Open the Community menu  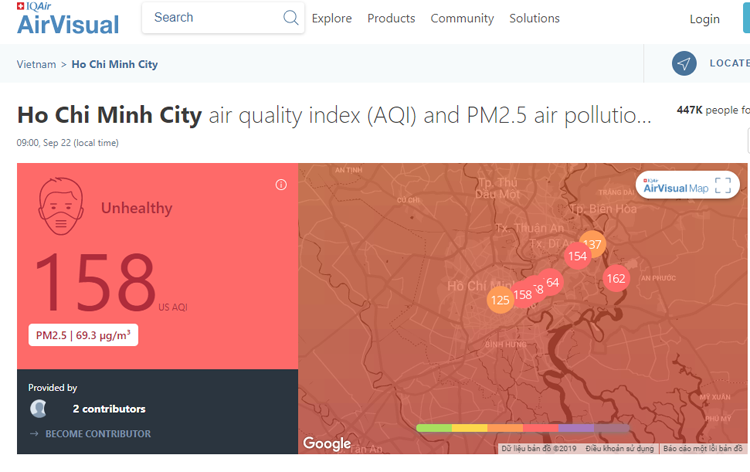tap(462, 18)
